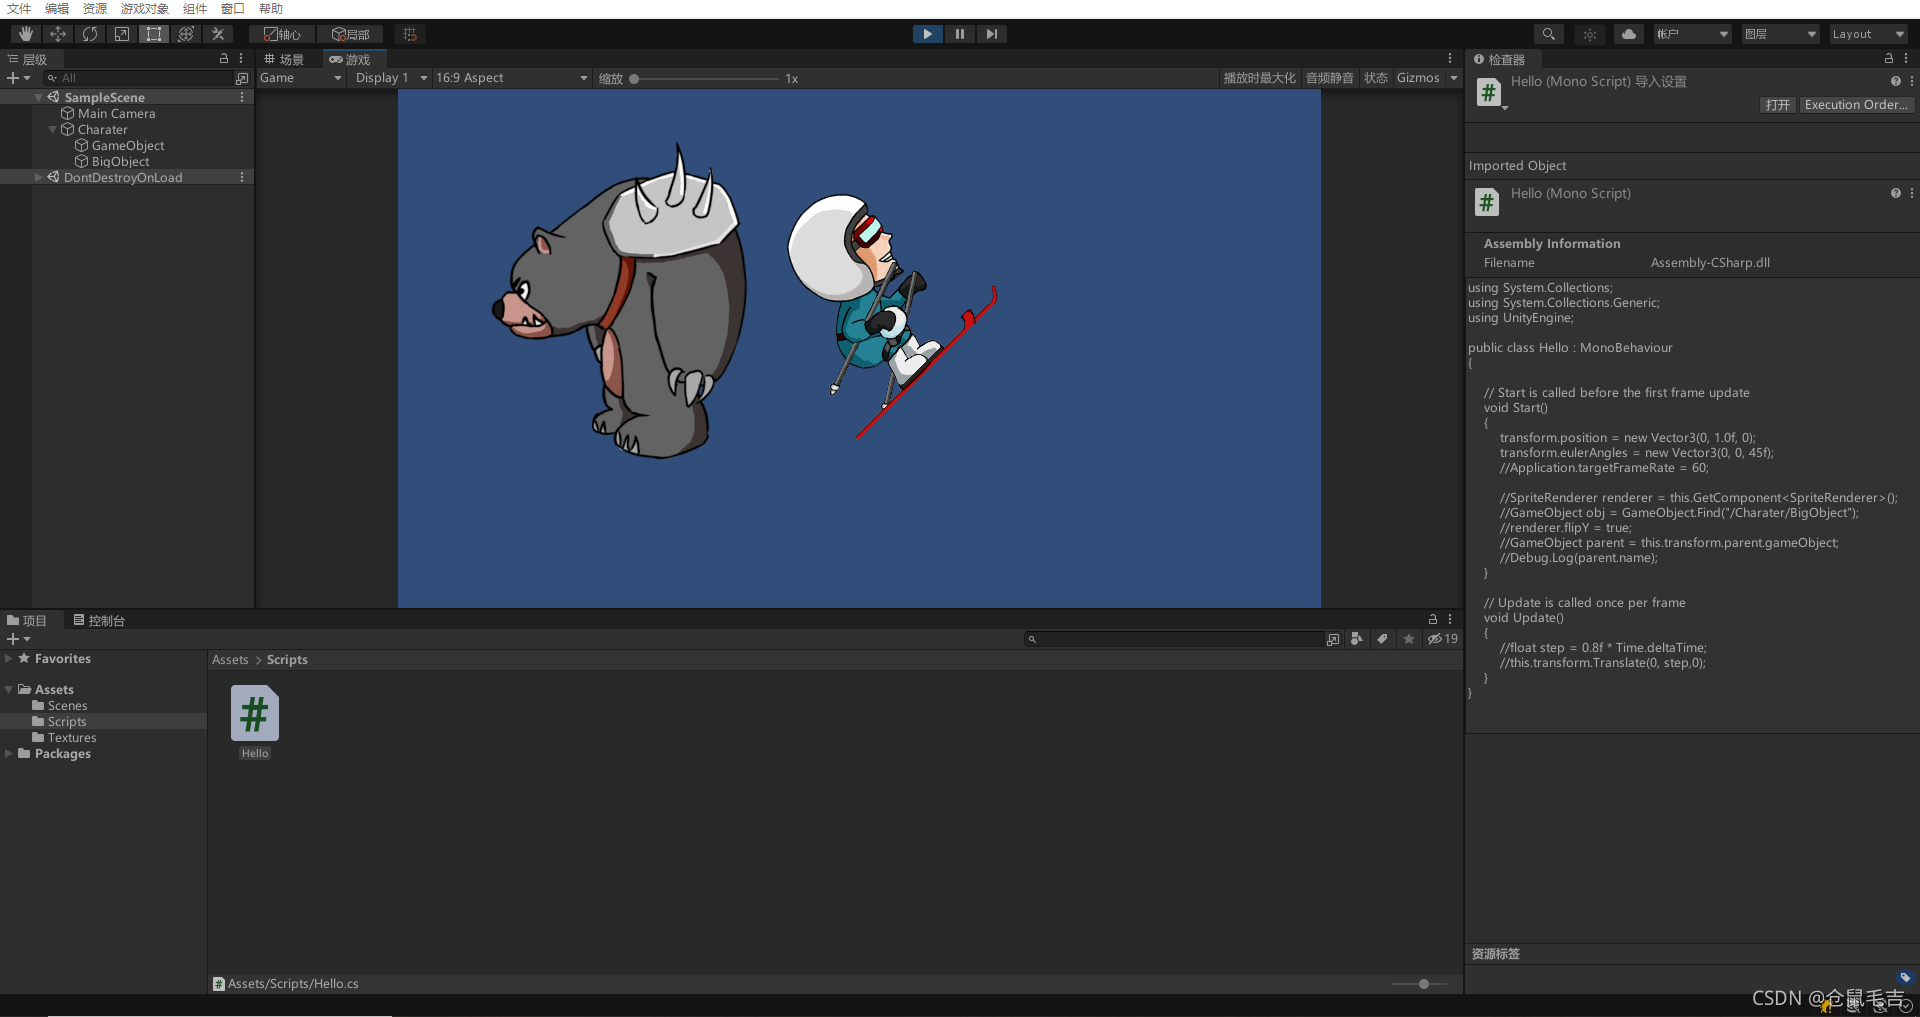Select the combined Transform tool

pyautogui.click(x=186, y=34)
